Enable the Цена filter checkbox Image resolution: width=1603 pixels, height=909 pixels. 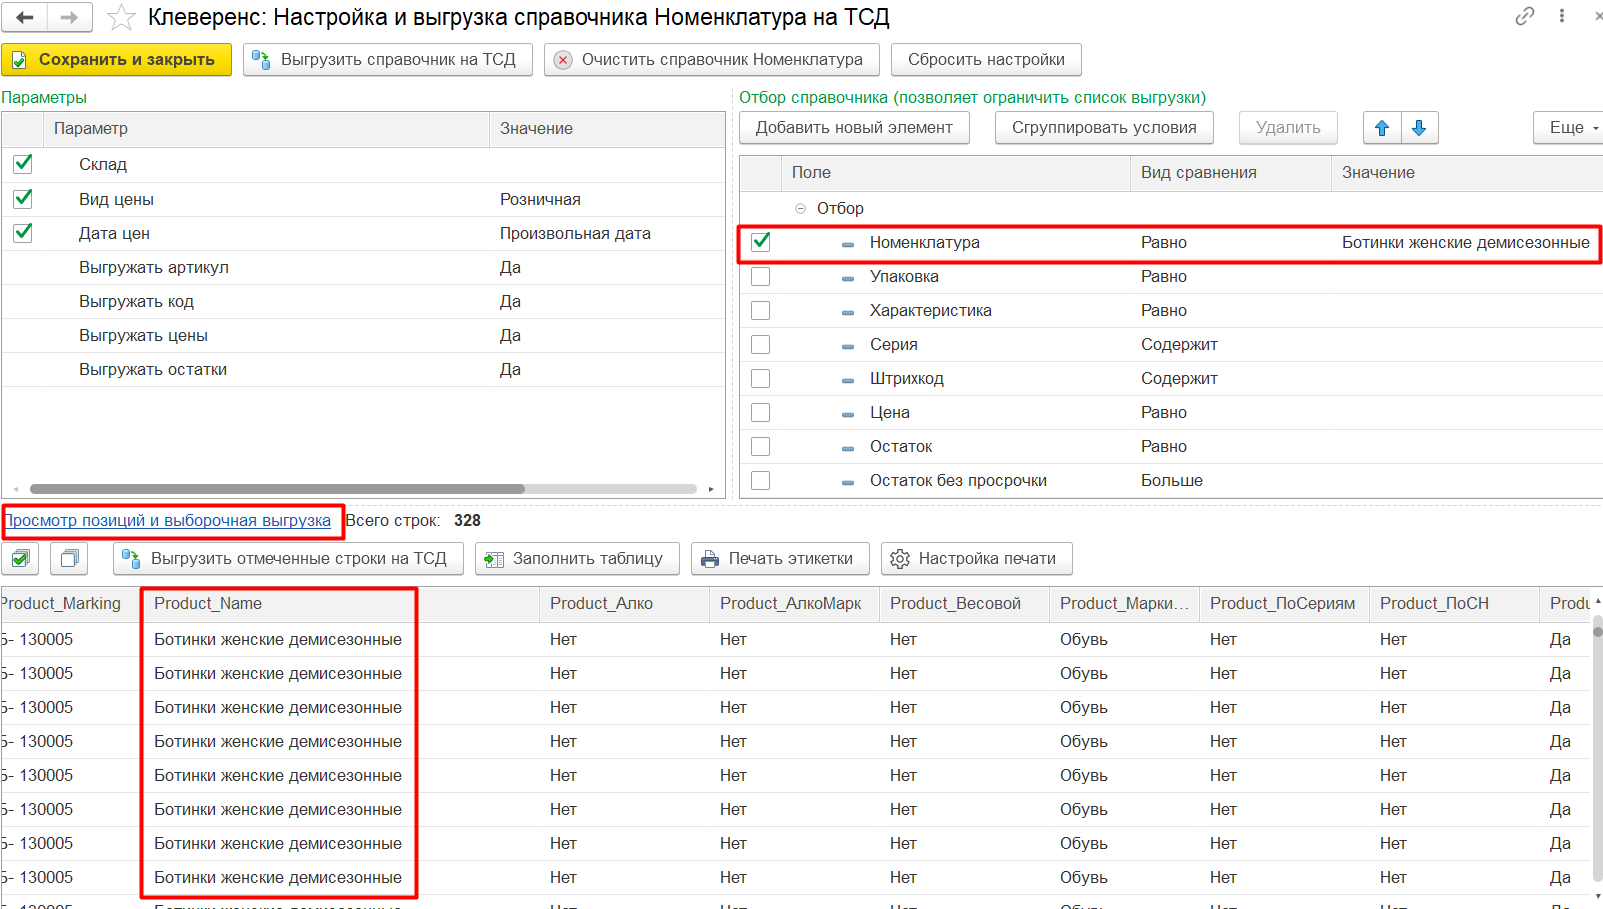(761, 412)
